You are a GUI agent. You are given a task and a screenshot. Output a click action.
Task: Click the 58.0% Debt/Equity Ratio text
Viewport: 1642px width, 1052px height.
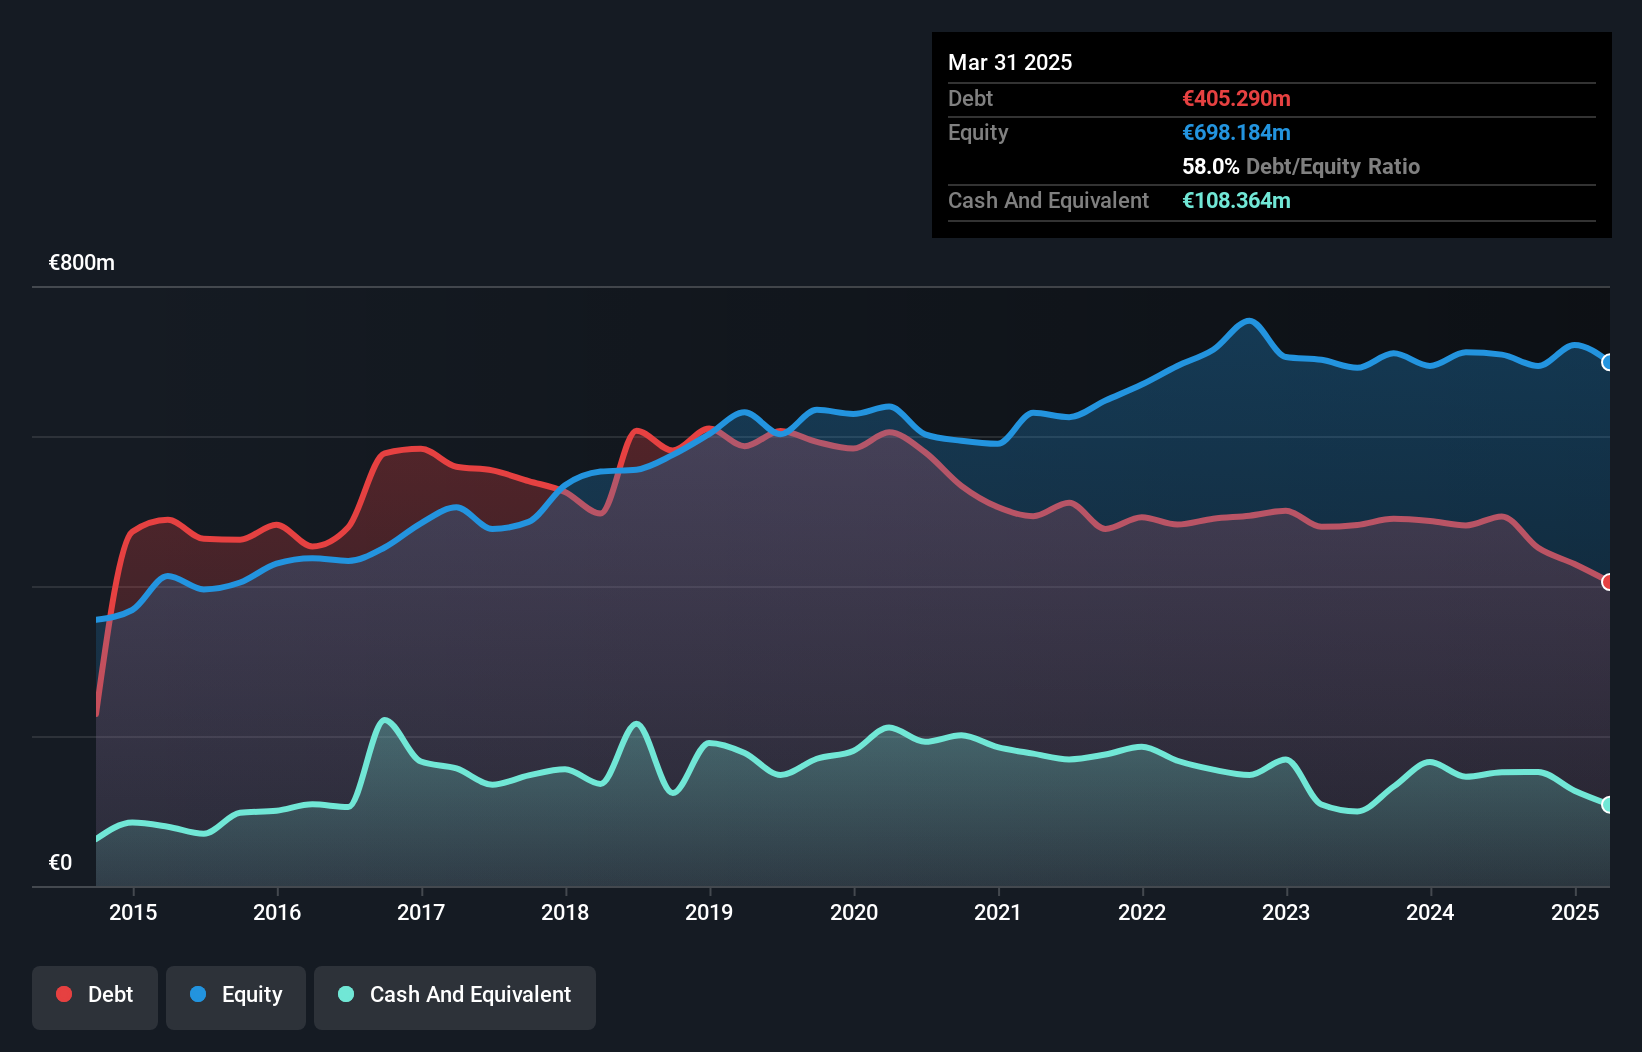click(1300, 166)
